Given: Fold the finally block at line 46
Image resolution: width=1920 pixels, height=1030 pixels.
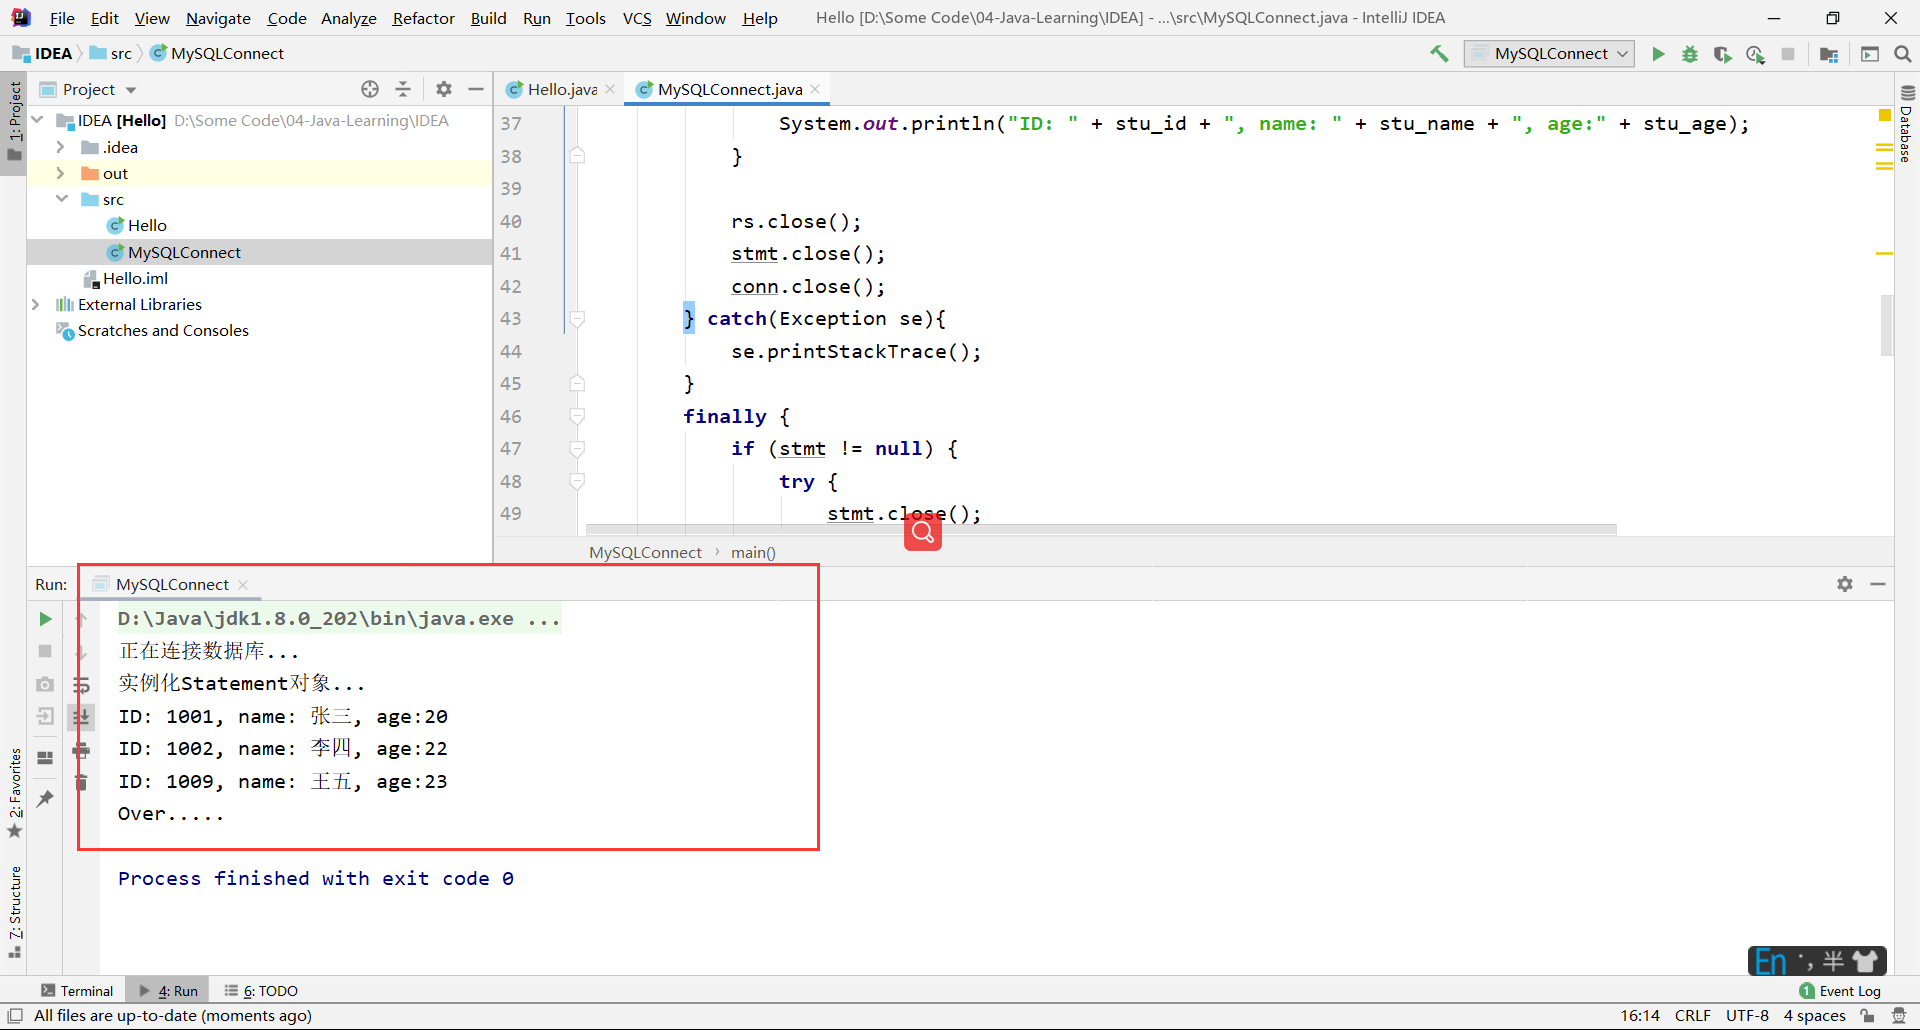Looking at the screenshot, I should (x=577, y=416).
